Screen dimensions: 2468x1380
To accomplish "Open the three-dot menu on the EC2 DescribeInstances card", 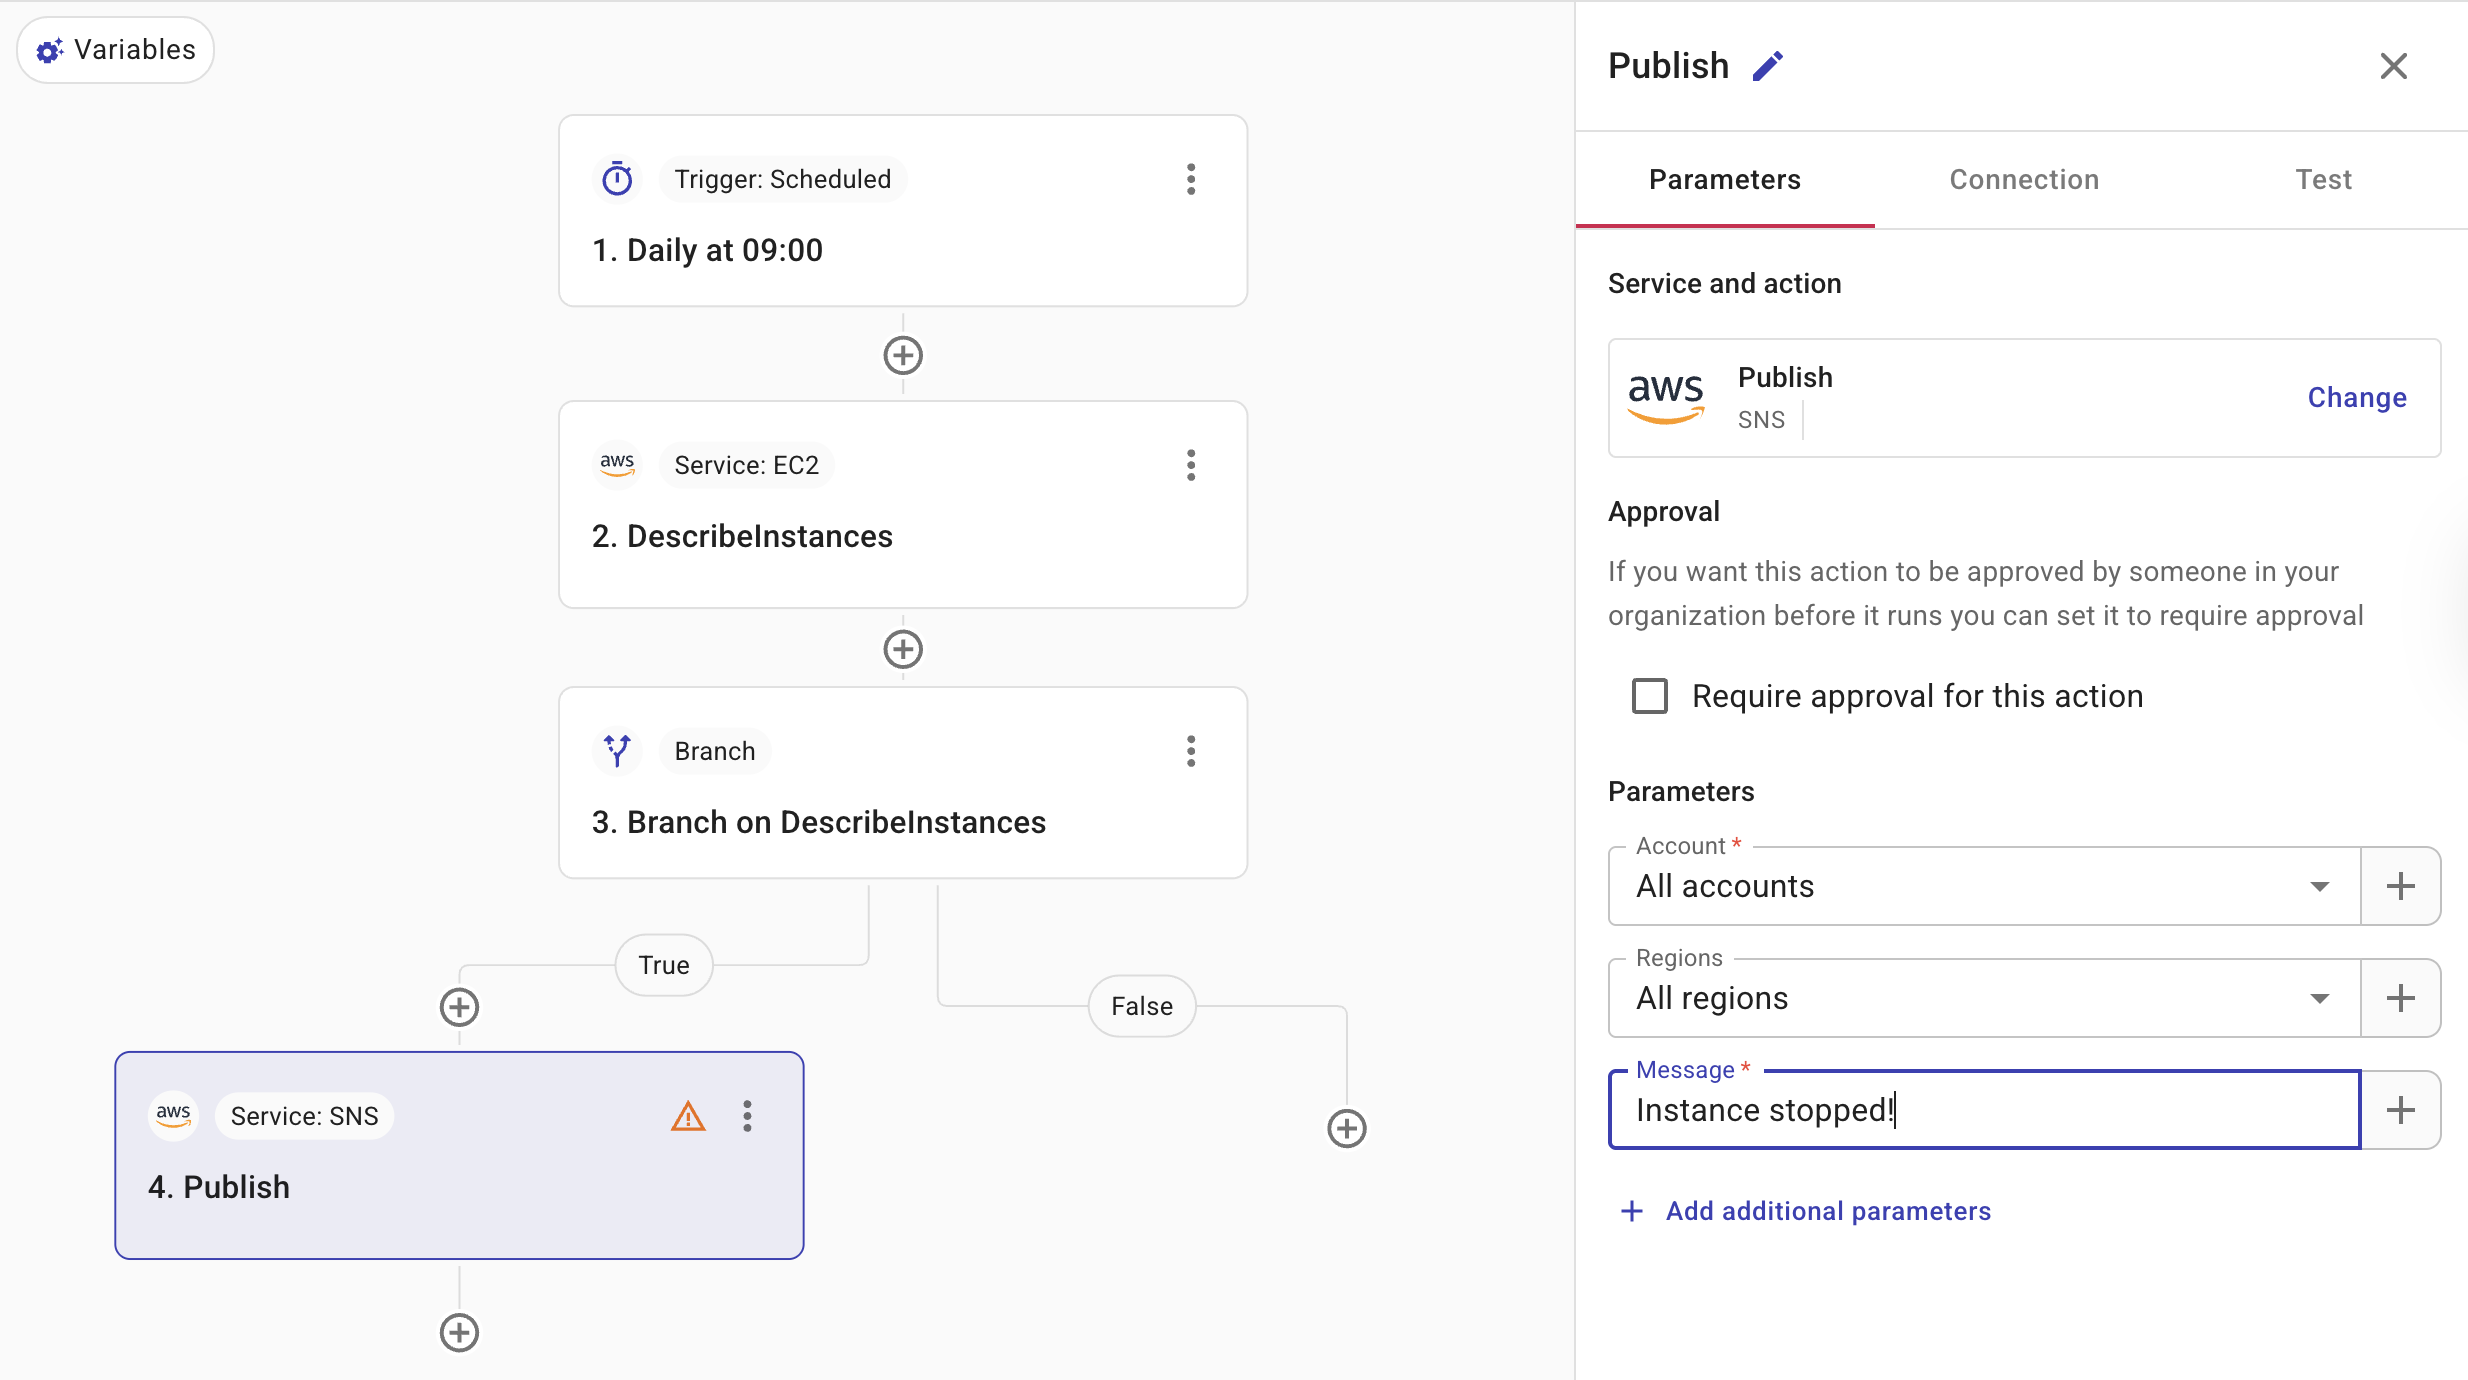I will point(1190,465).
